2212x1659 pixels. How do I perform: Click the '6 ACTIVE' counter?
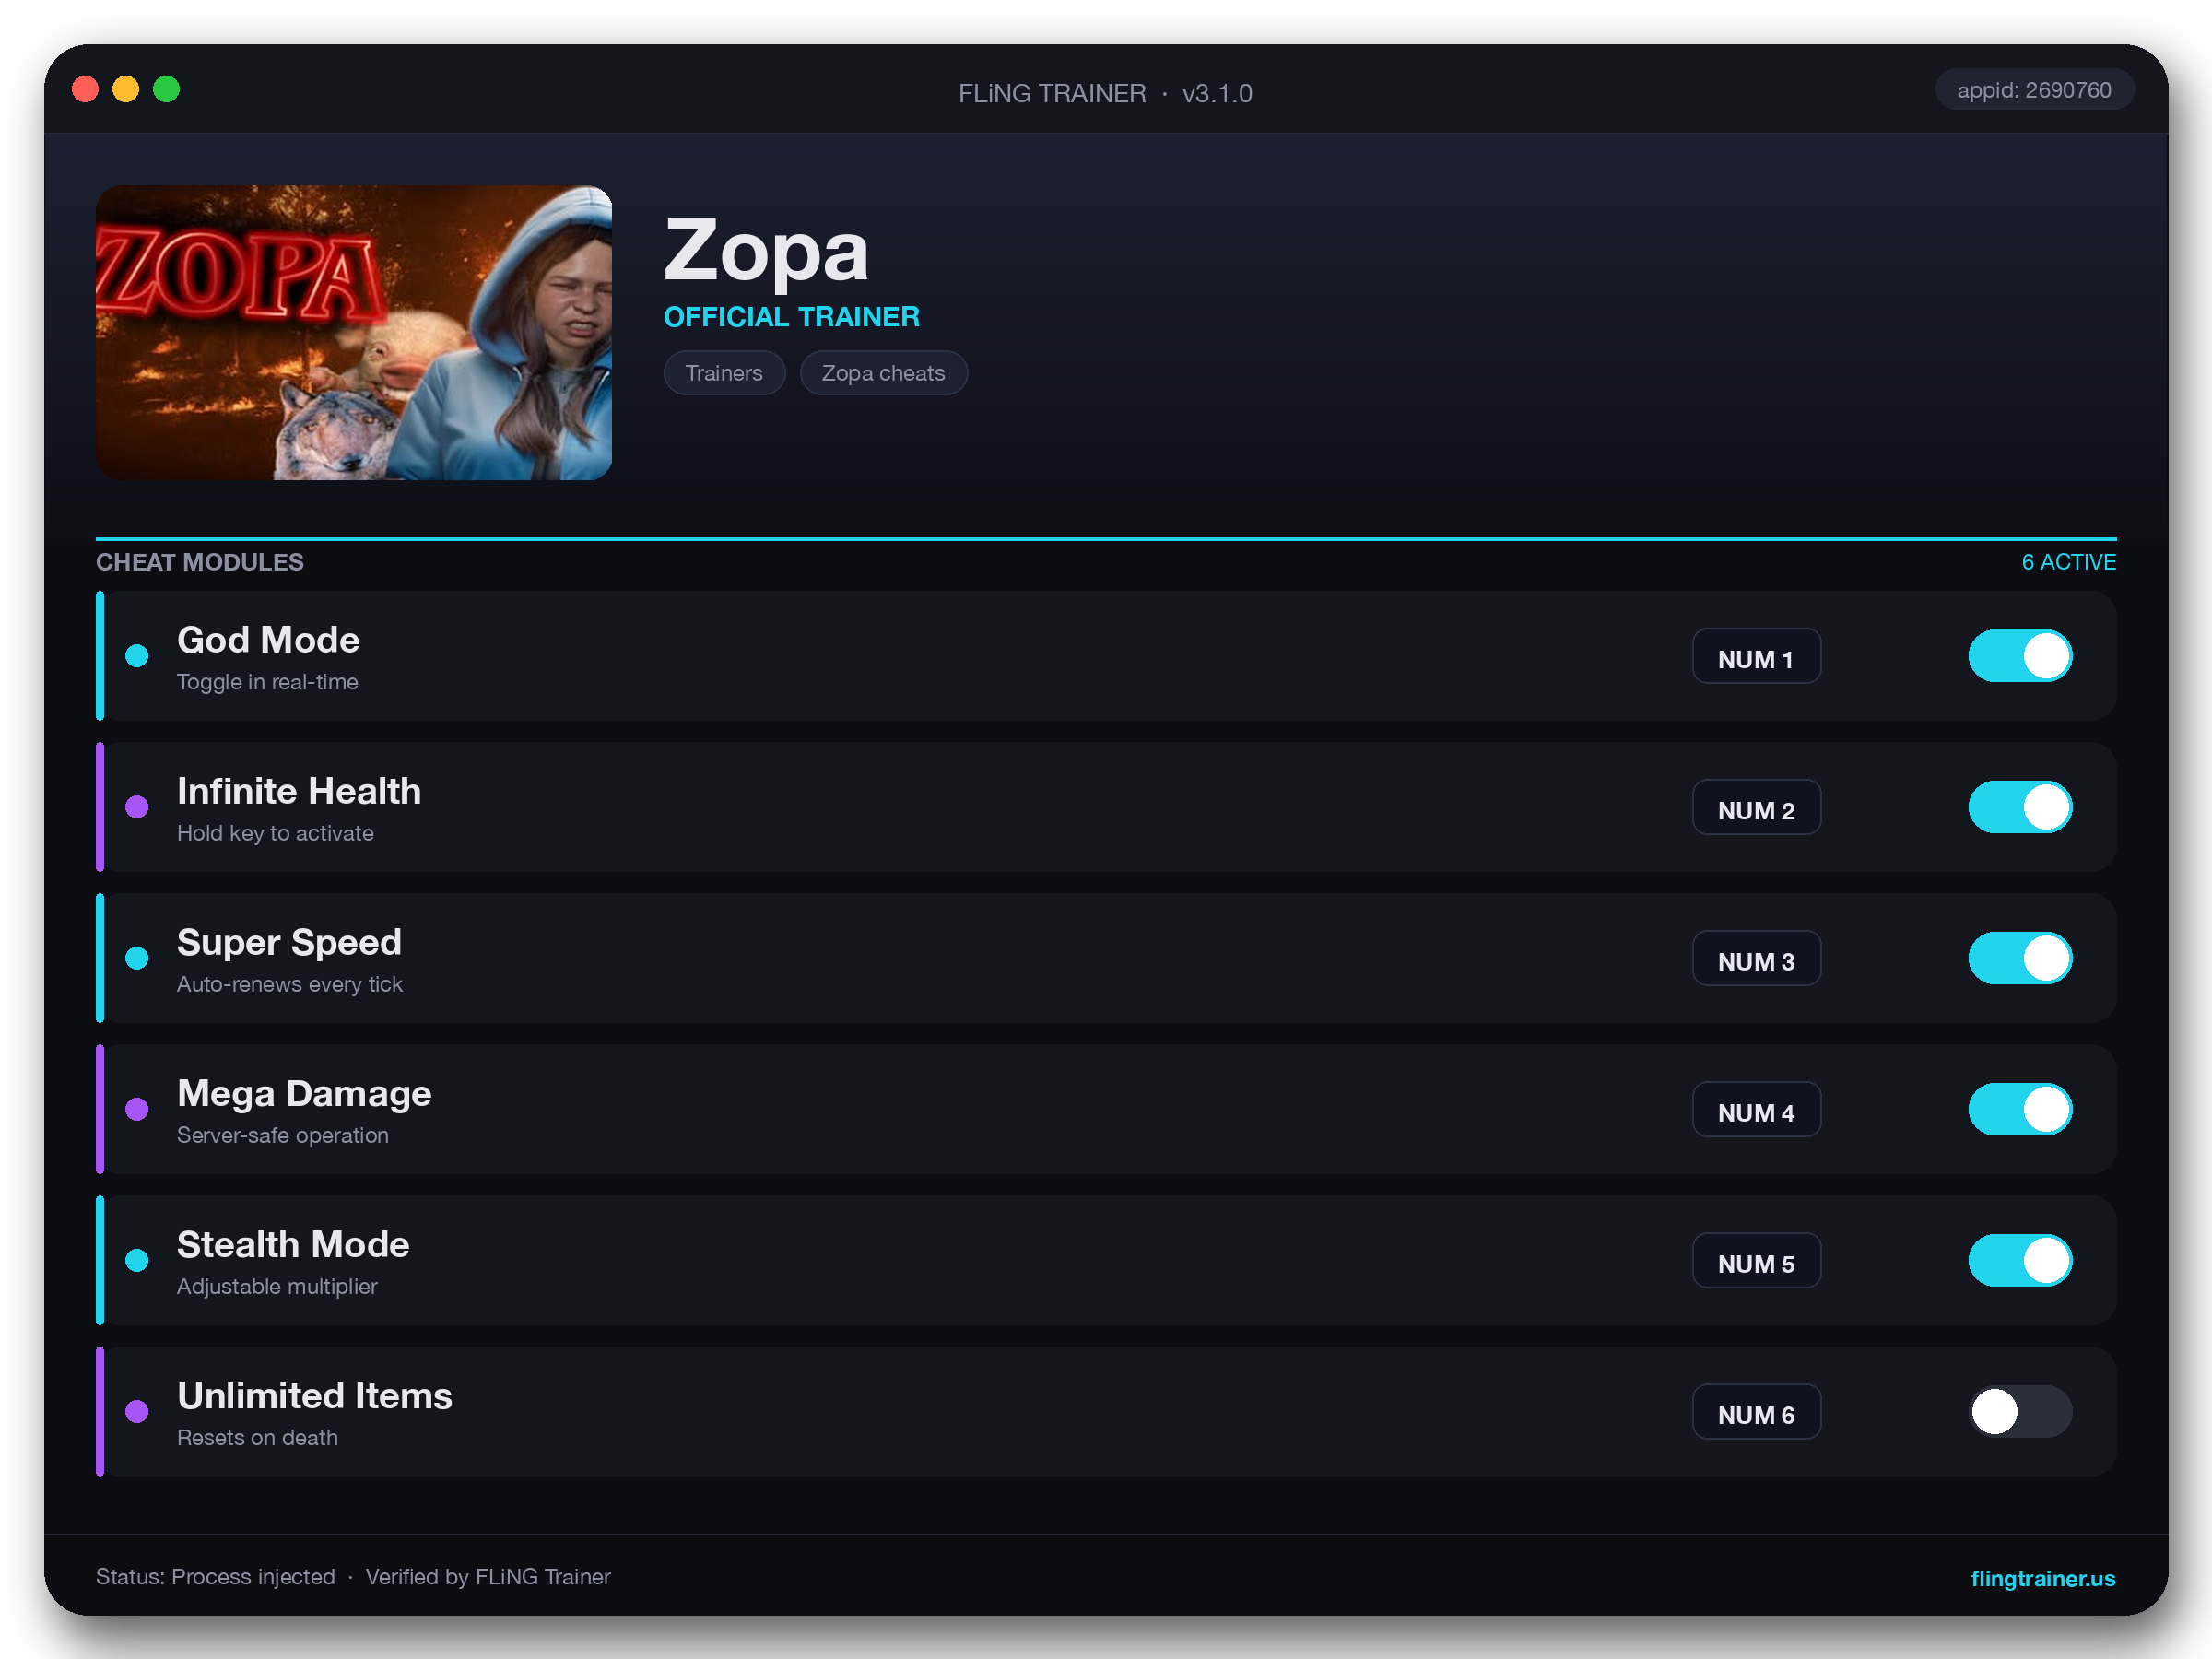[2069, 562]
